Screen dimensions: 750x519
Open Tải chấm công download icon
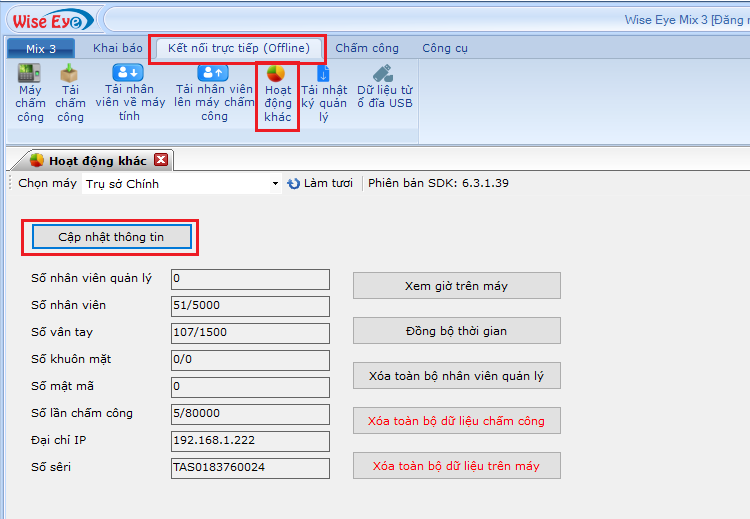tap(70, 74)
